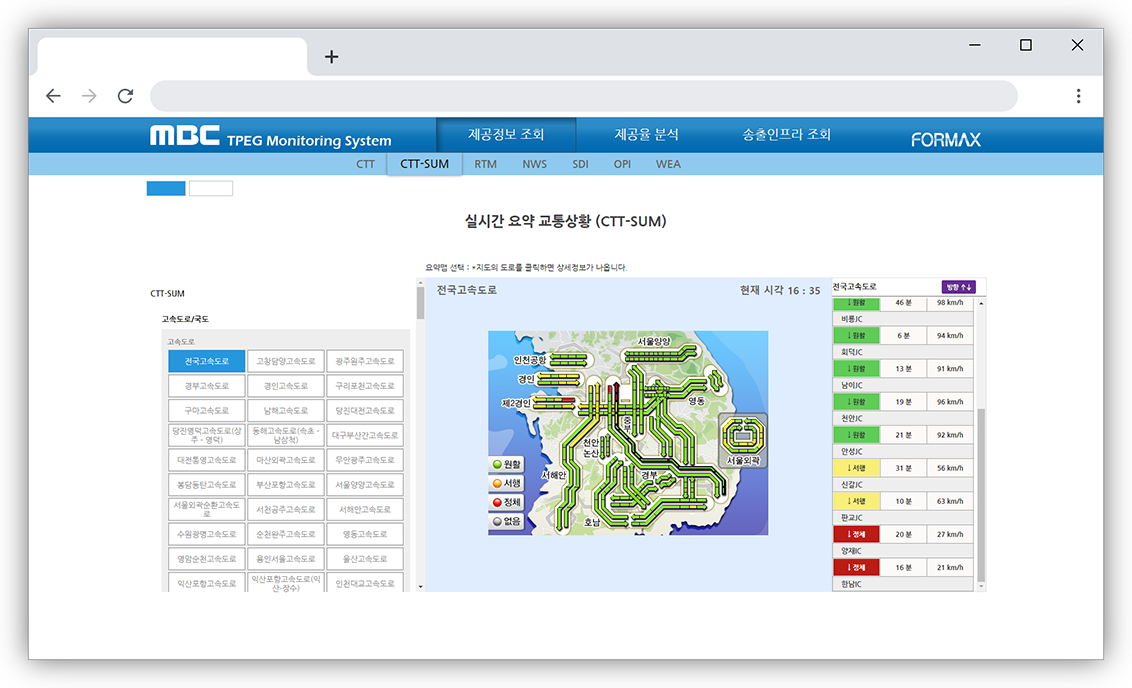Open a new browser tab with plus icon
1132x688 pixels.
point(332,57)
